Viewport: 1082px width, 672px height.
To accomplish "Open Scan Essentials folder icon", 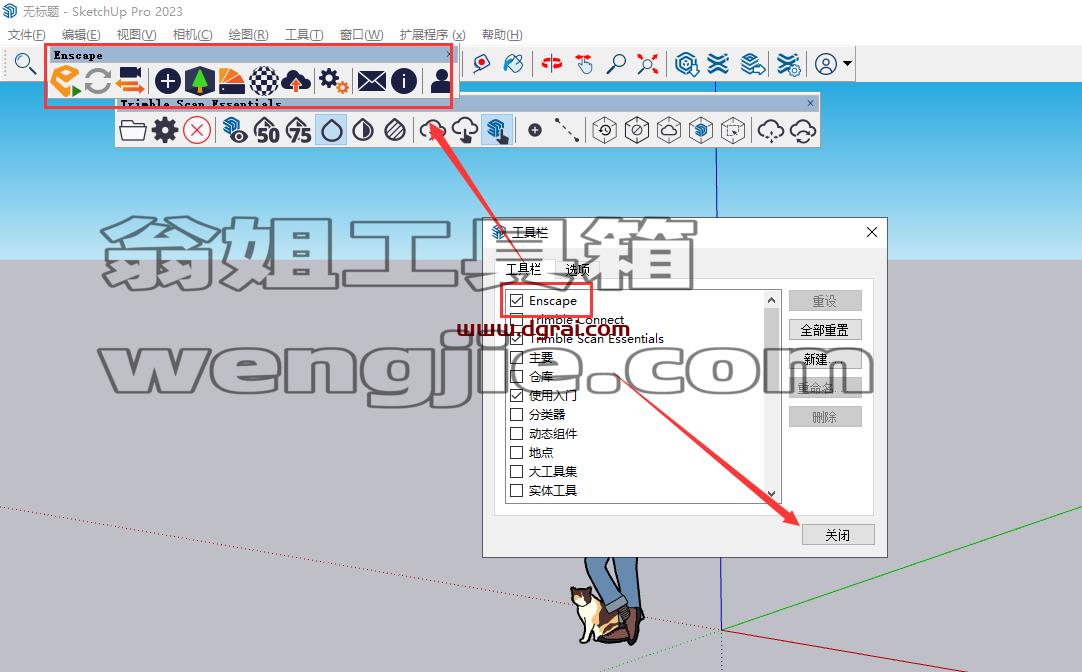I will 132,130.
